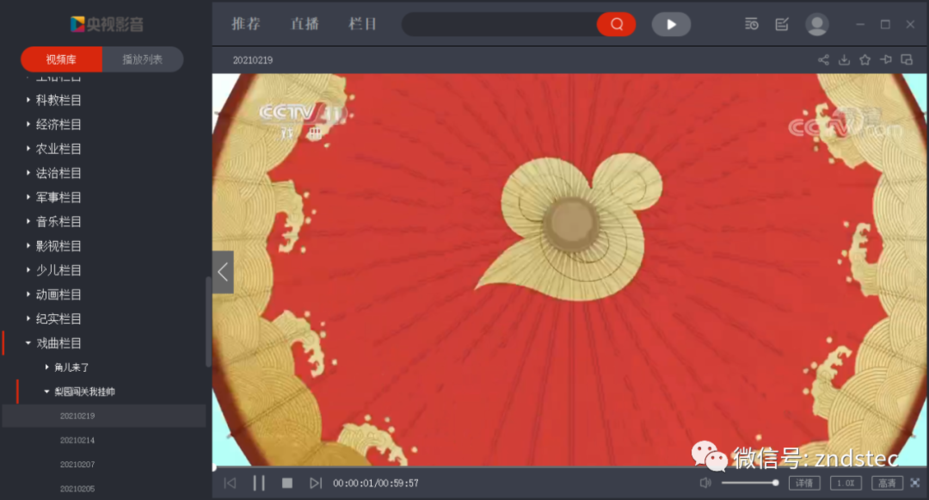The image size is (929, 500).
Task: Click inside the search input field
Action: (x=499, y=24)
